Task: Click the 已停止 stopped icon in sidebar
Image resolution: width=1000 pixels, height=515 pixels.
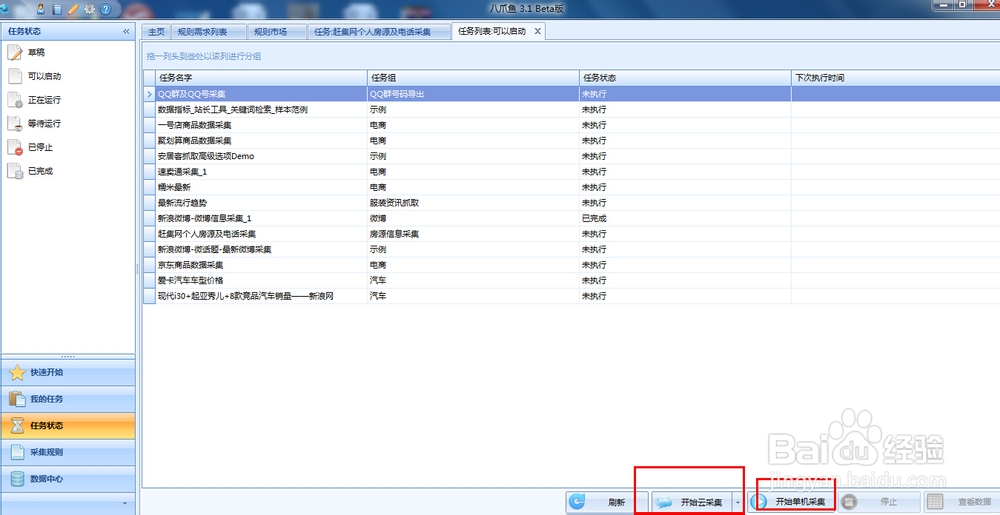Action: (x=15, y=147)
